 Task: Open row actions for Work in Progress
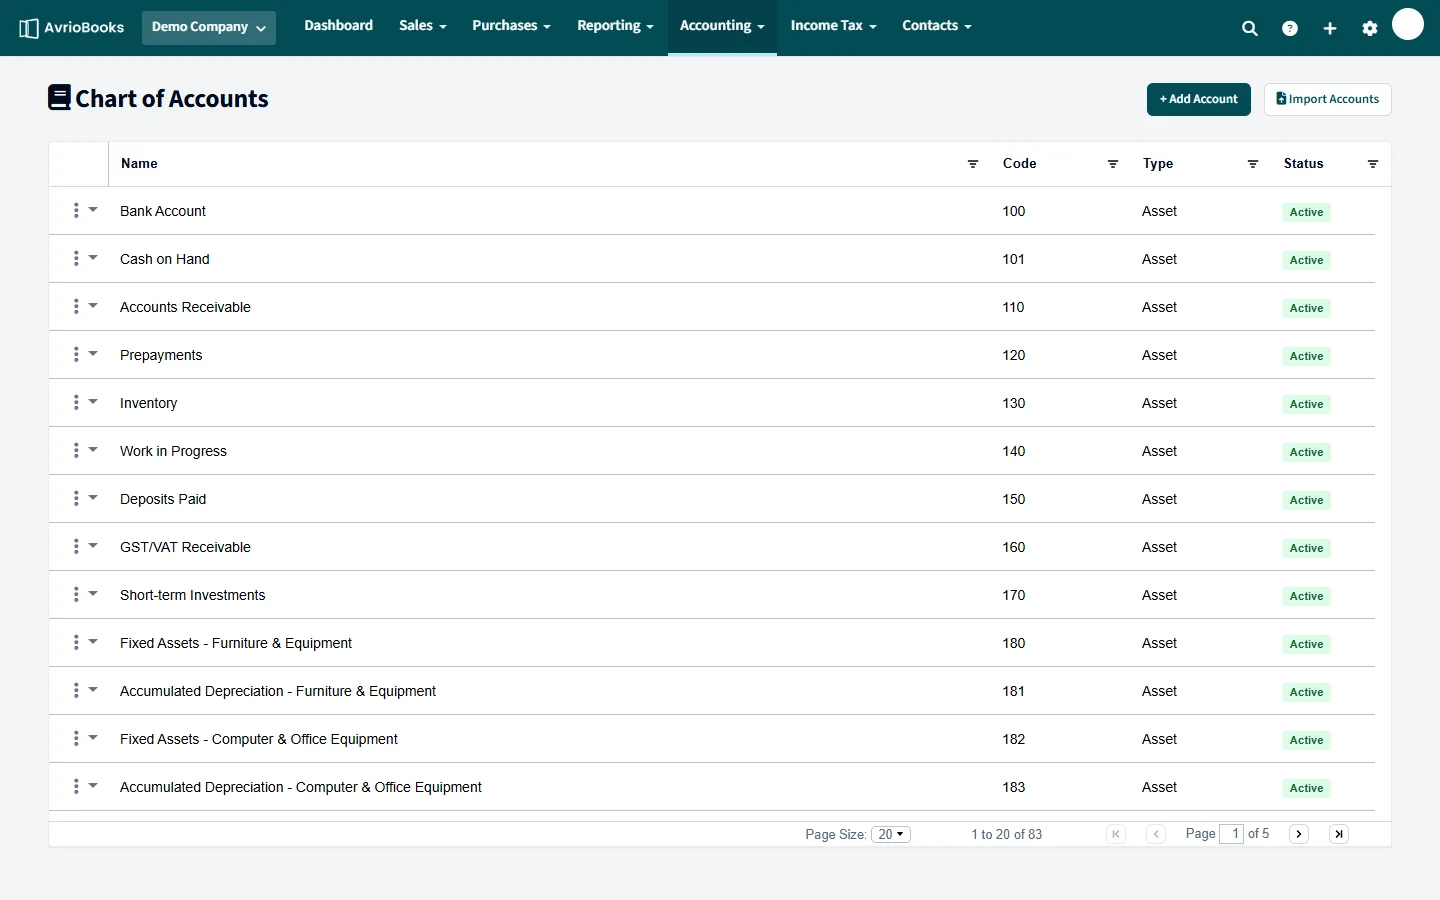(84, 451)
